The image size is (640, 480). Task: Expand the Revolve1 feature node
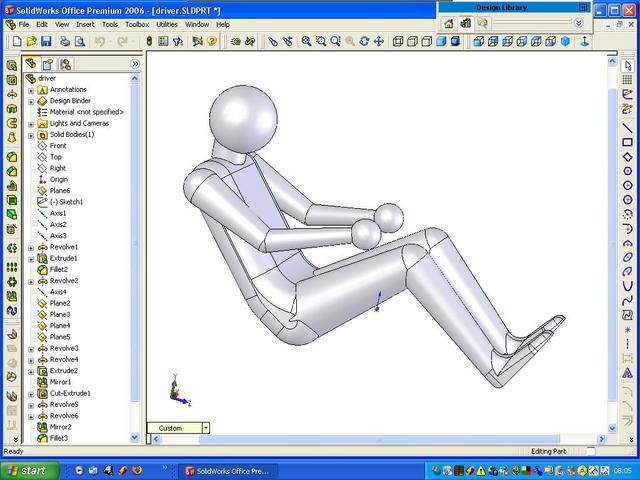(31, 247)
